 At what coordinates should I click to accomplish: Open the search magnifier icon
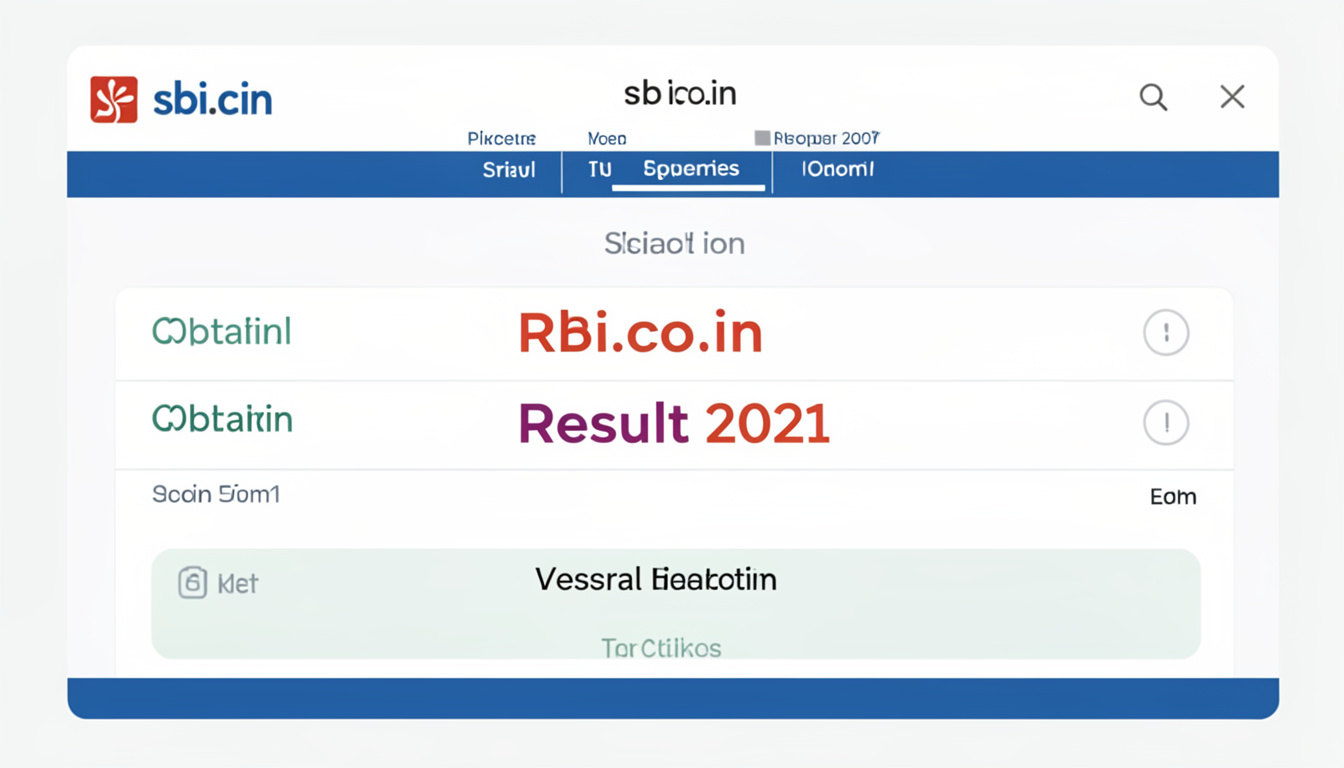(1153, 97)
